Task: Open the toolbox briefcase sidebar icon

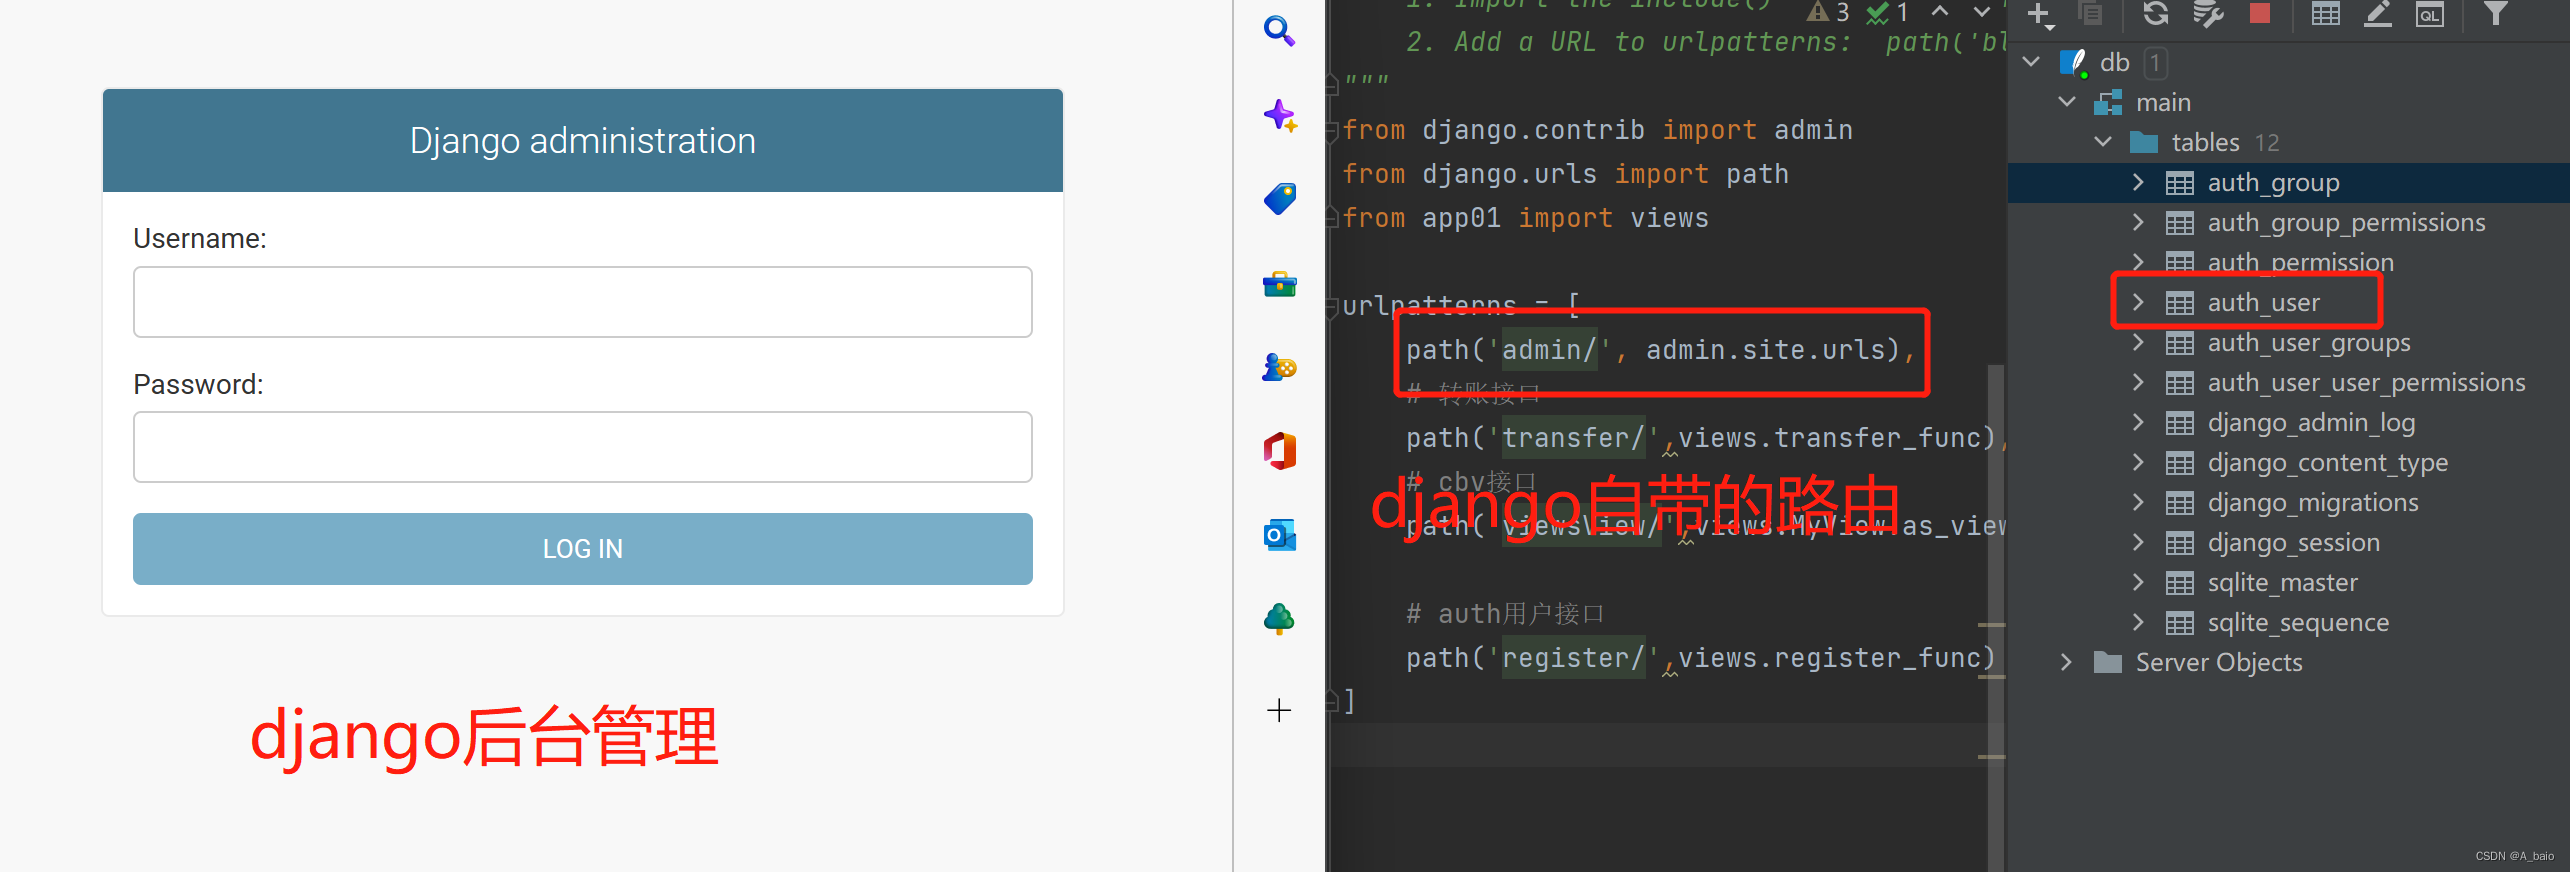Action: 1280,285
